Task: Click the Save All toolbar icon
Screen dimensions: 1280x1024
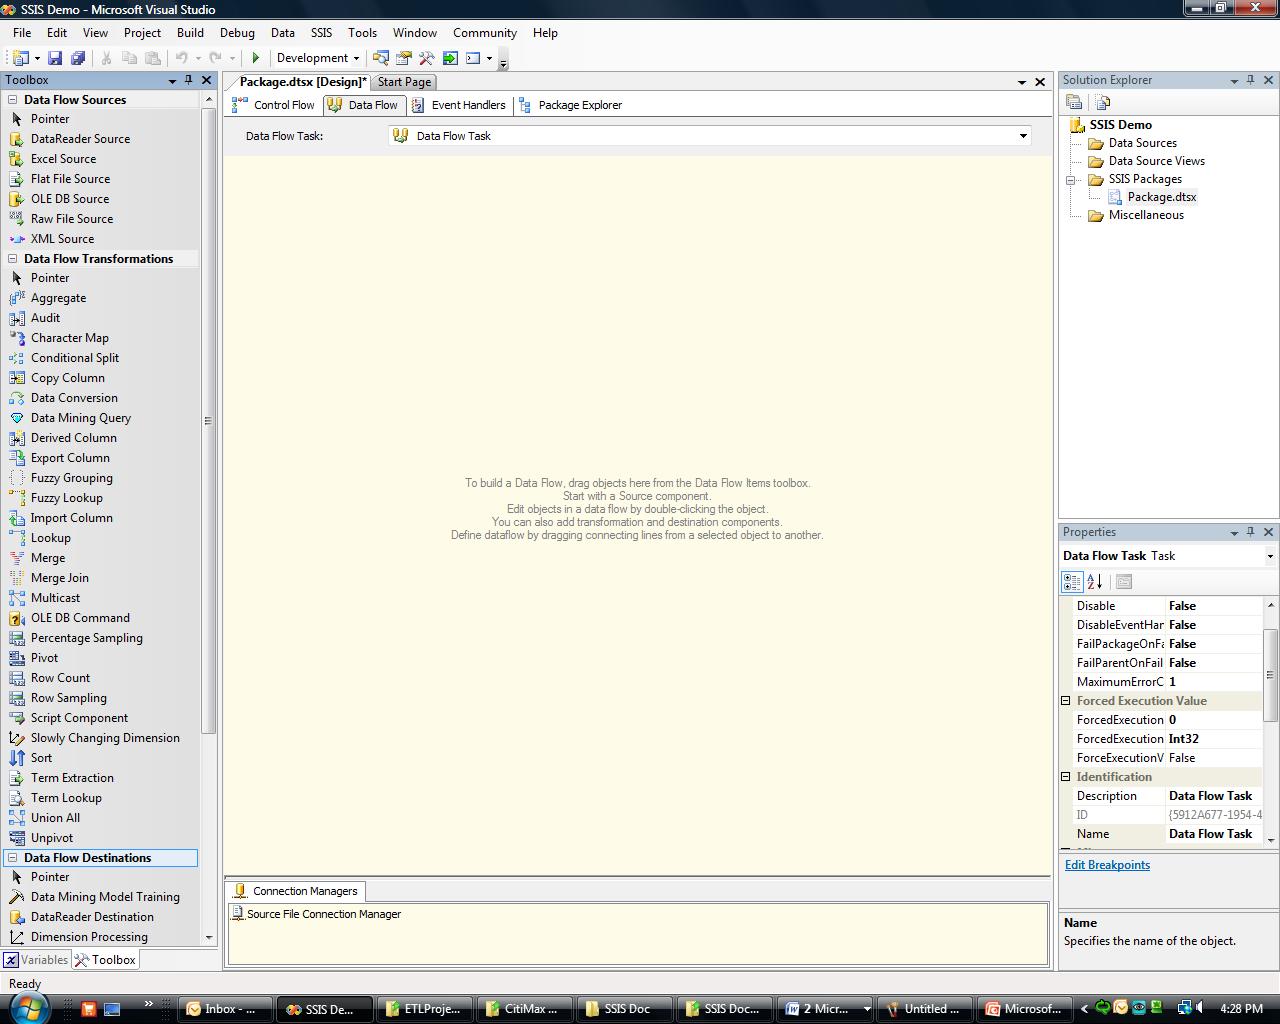Action: pos(77,58)
